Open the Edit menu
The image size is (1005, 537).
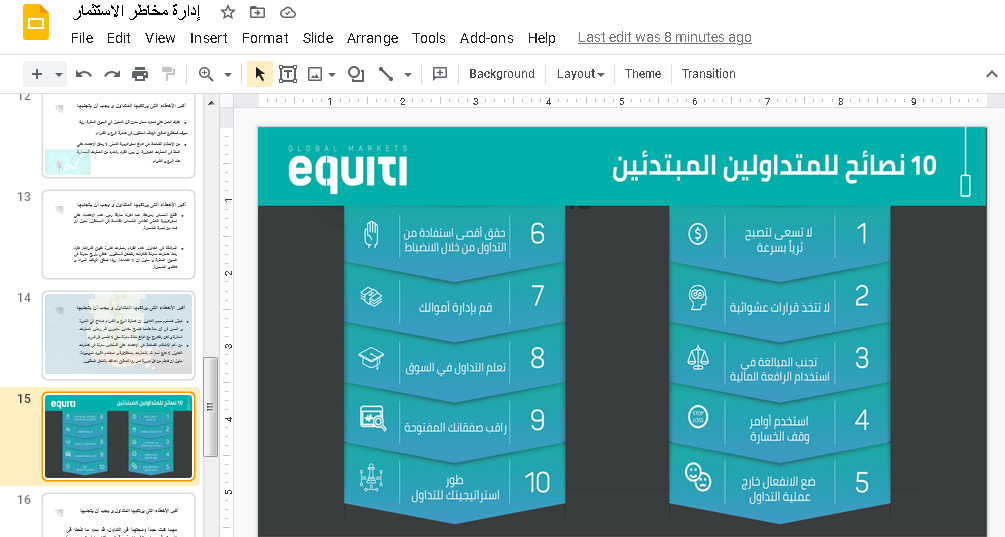tap(119, 38)
